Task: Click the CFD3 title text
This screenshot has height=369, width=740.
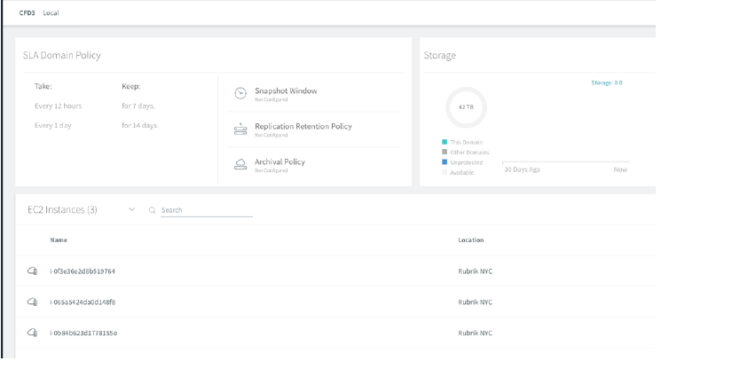Action: [27, 13]
